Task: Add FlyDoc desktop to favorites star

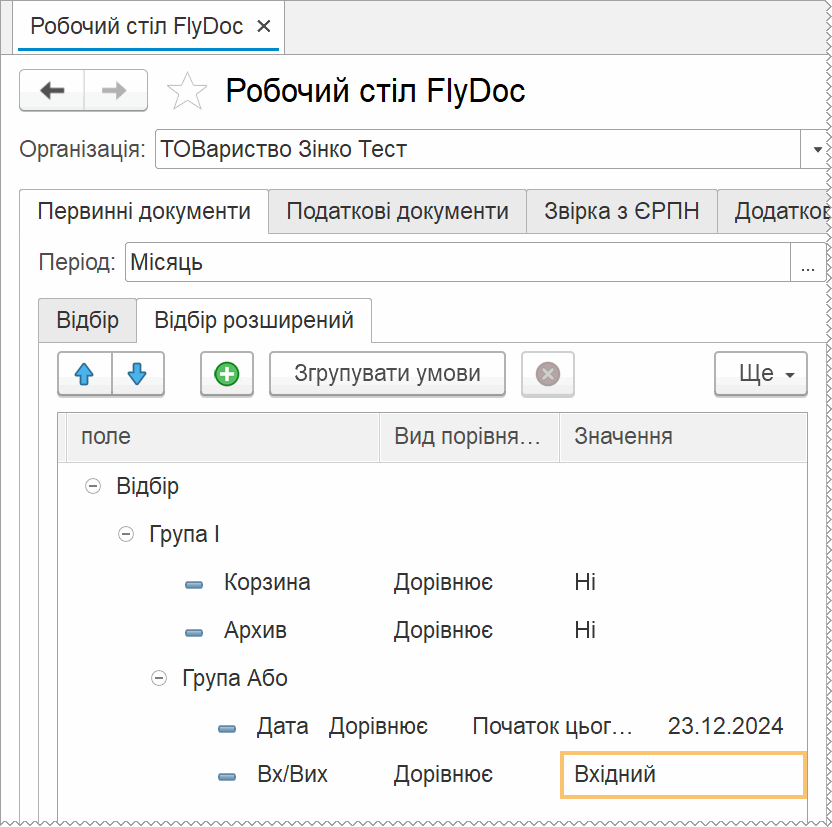Action: 186,92
